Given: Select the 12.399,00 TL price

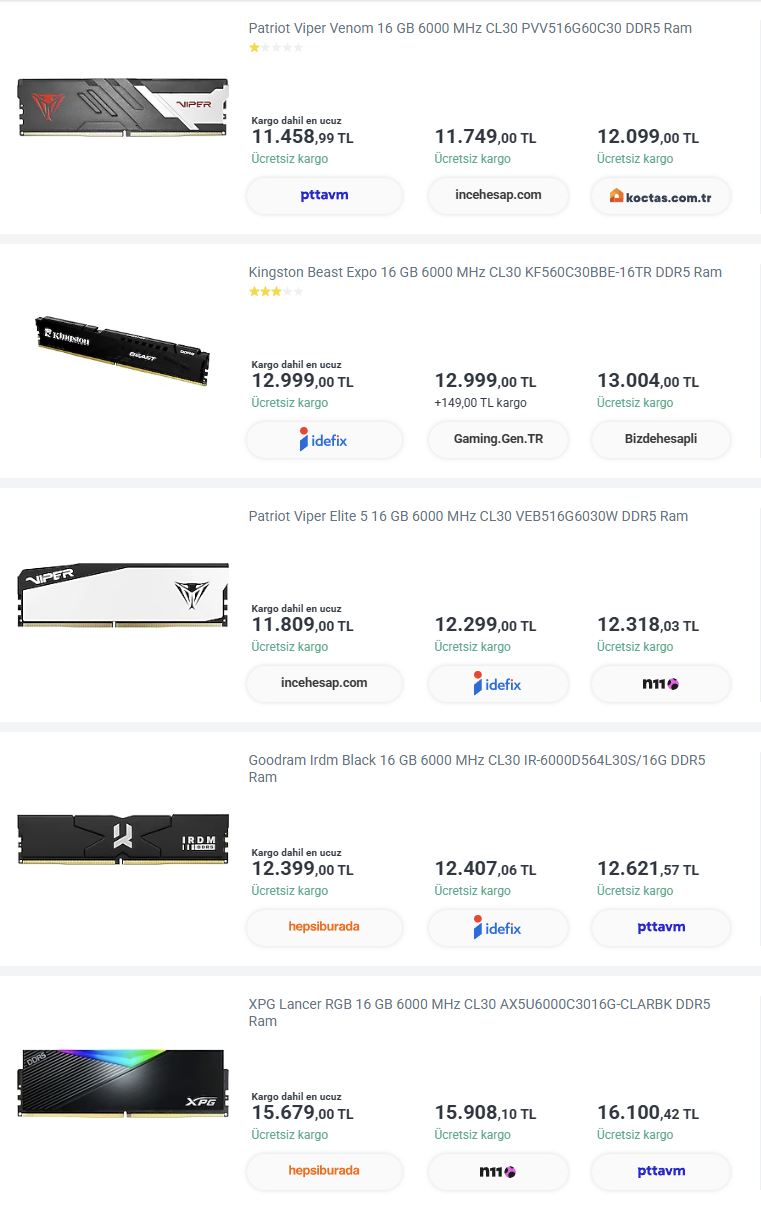Looking at the screenshot, I should 302,869.
